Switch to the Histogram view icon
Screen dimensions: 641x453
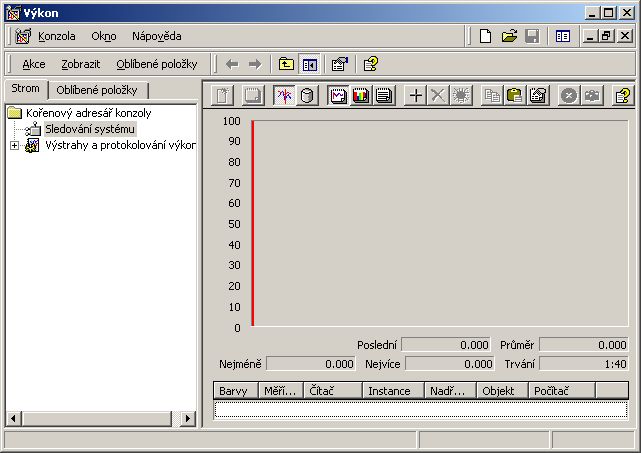361,96
